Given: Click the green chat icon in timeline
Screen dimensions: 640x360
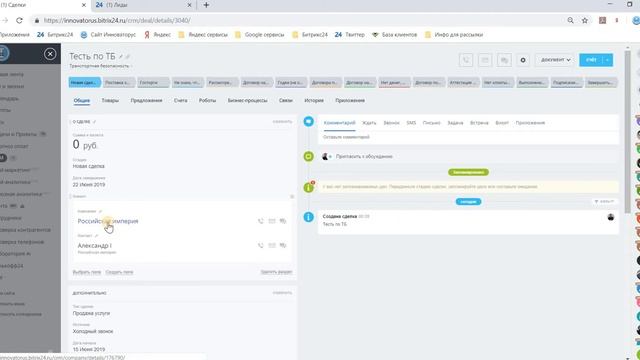Looking at the screenshot, I should pos(309,156).
